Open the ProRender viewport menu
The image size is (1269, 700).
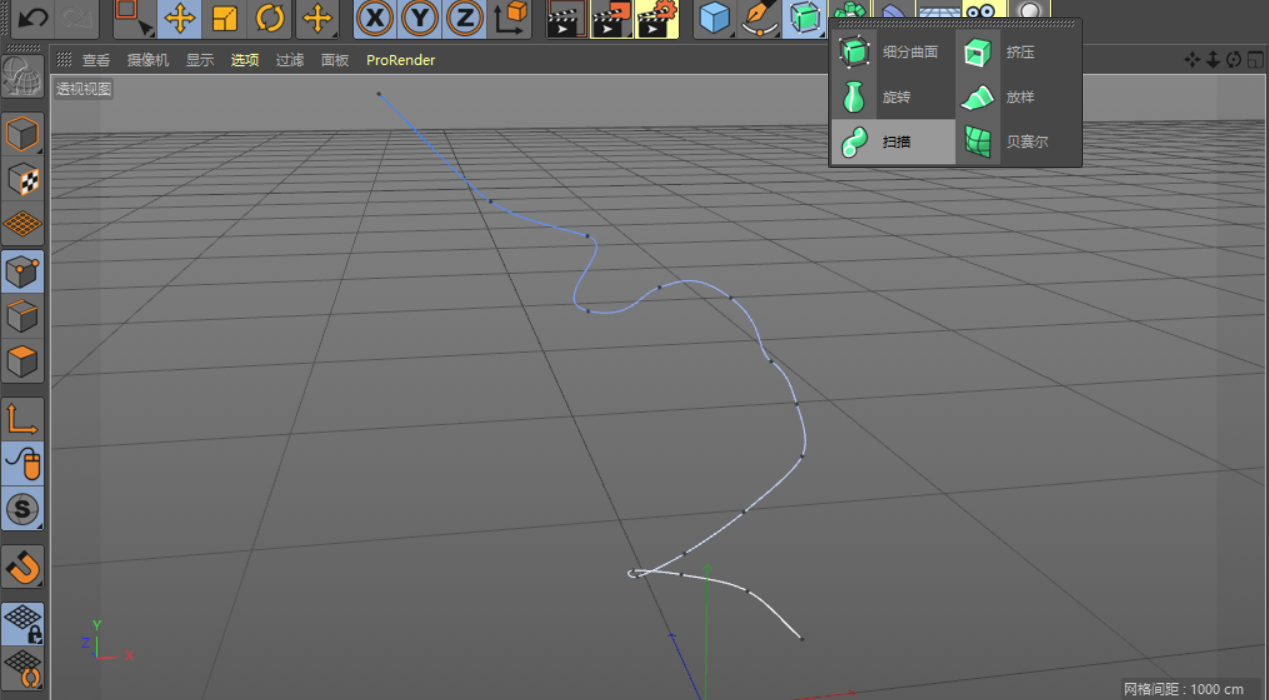[x=401, y=60]
